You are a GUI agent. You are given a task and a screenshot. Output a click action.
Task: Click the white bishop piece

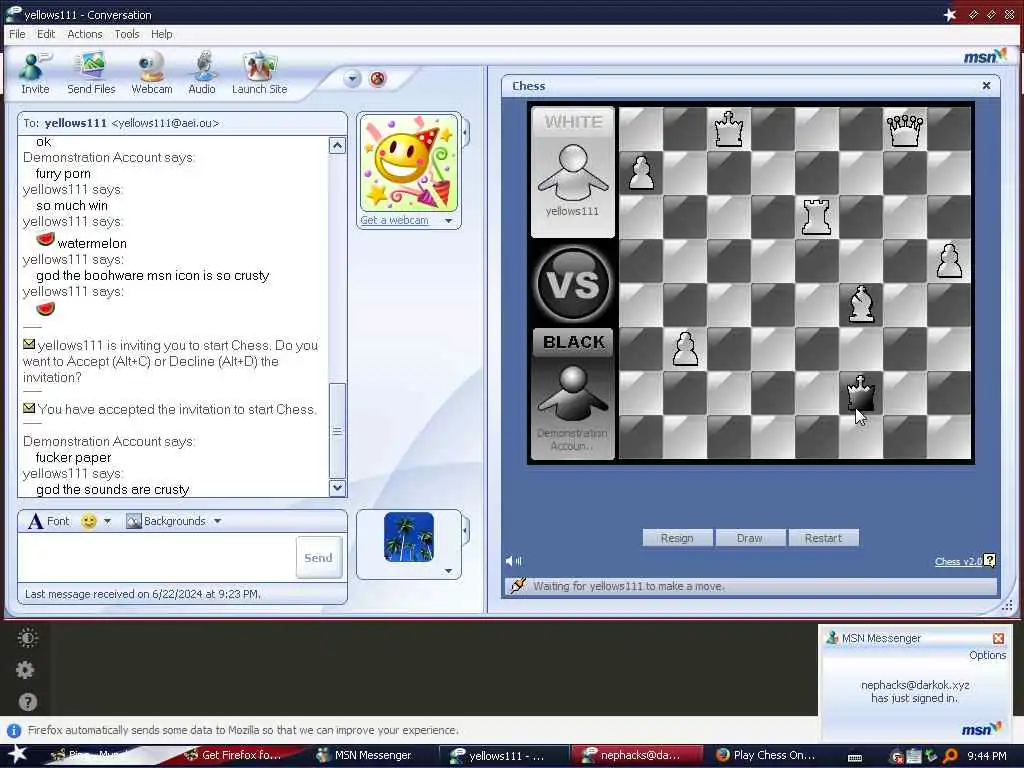click(861, 304)
